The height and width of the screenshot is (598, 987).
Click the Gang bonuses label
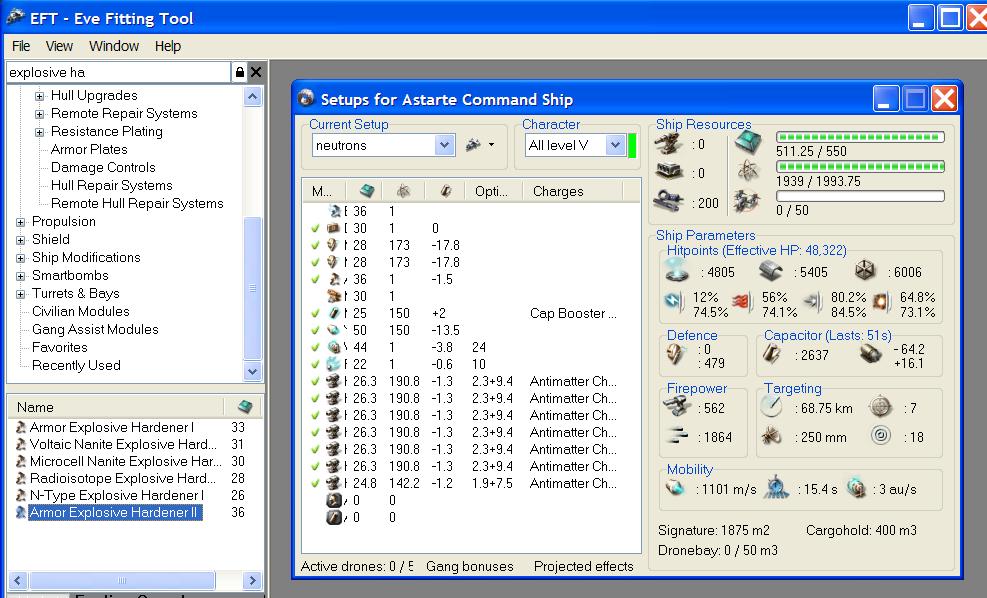tap(469, 567)
